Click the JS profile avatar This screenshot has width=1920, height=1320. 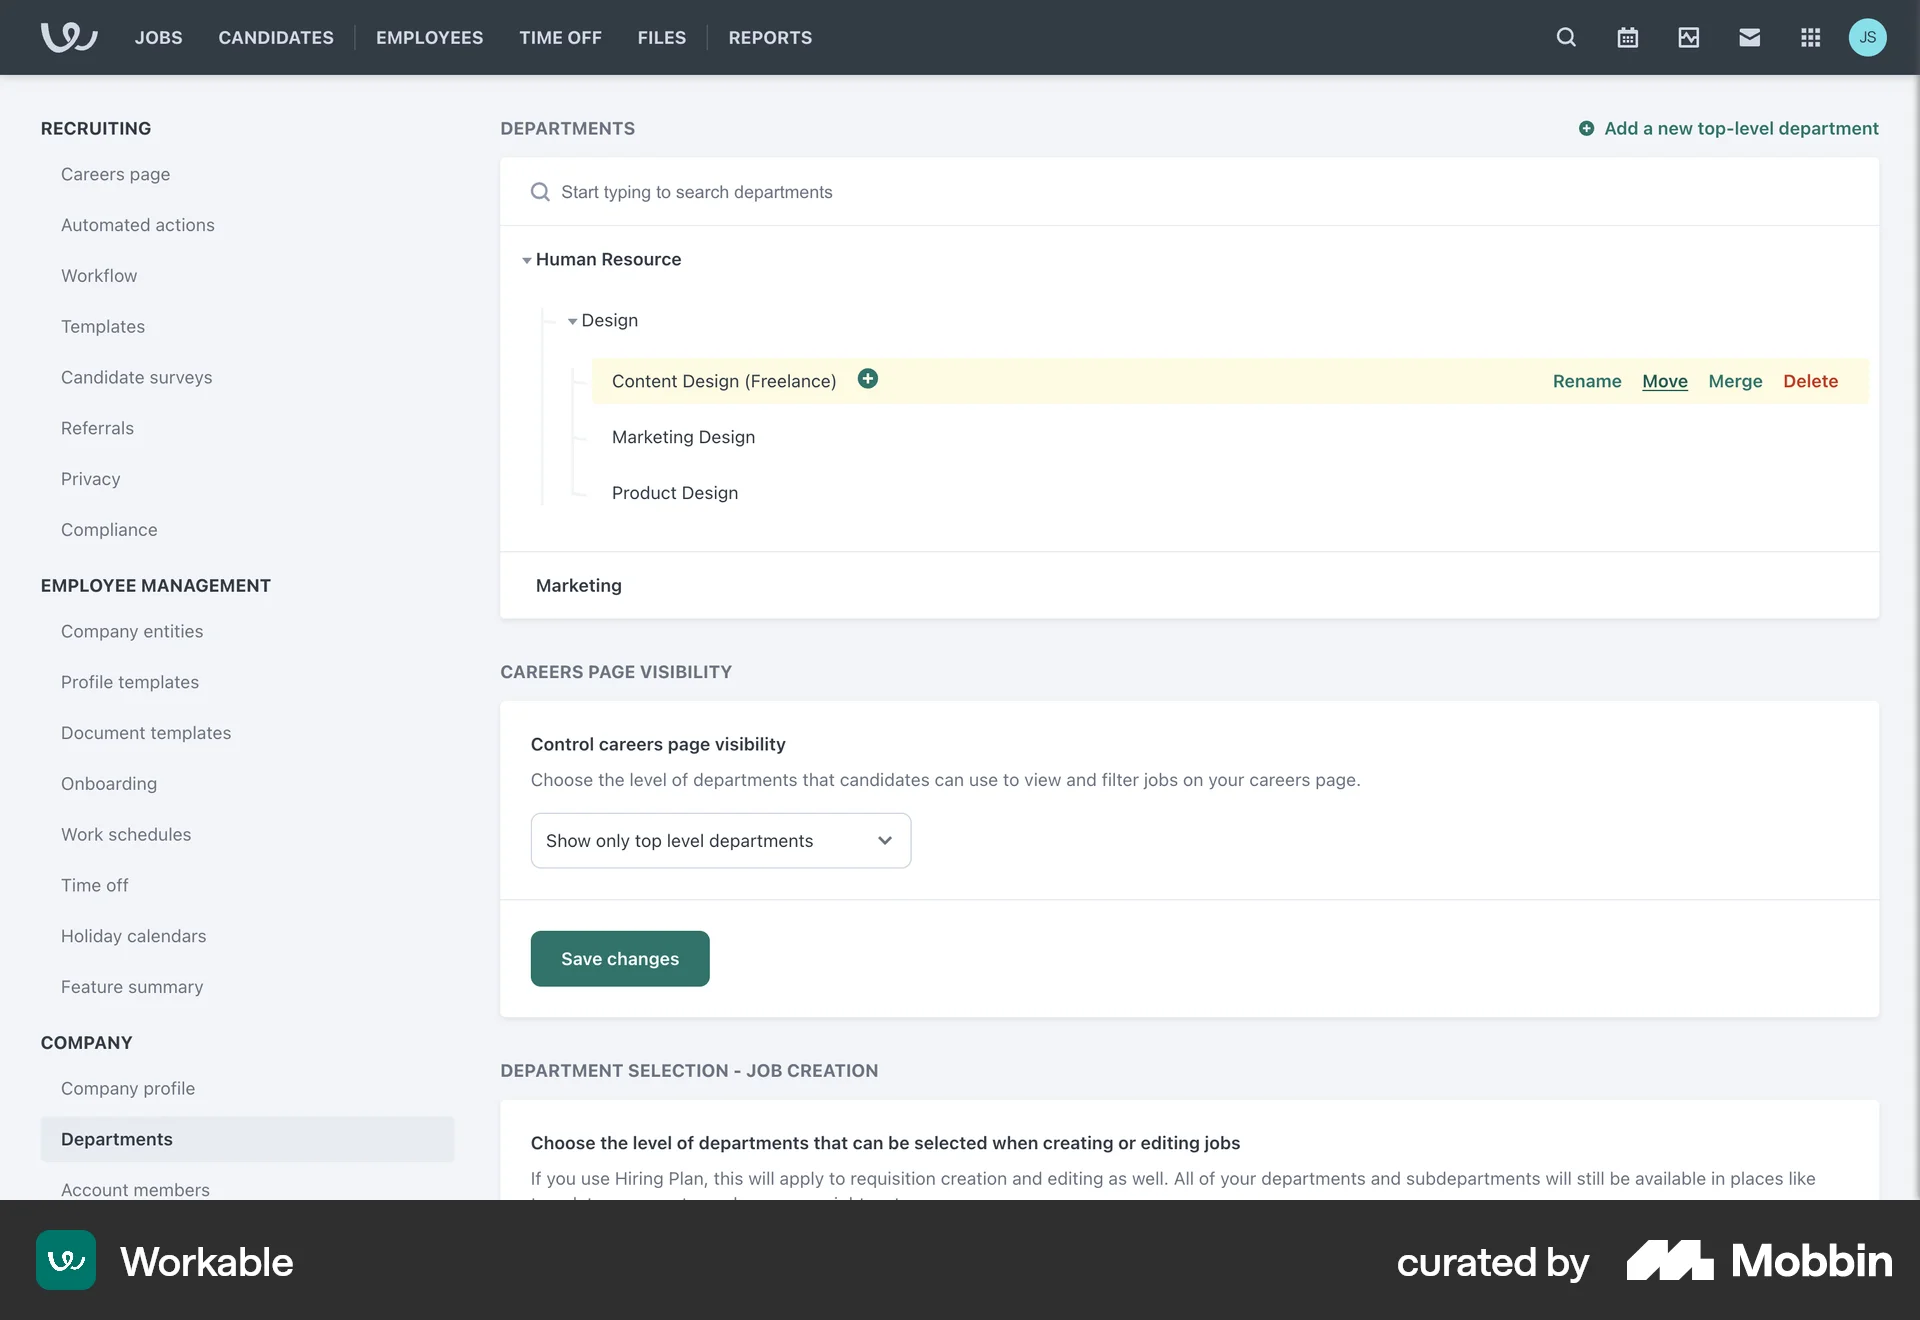[x=1868, y=37]
